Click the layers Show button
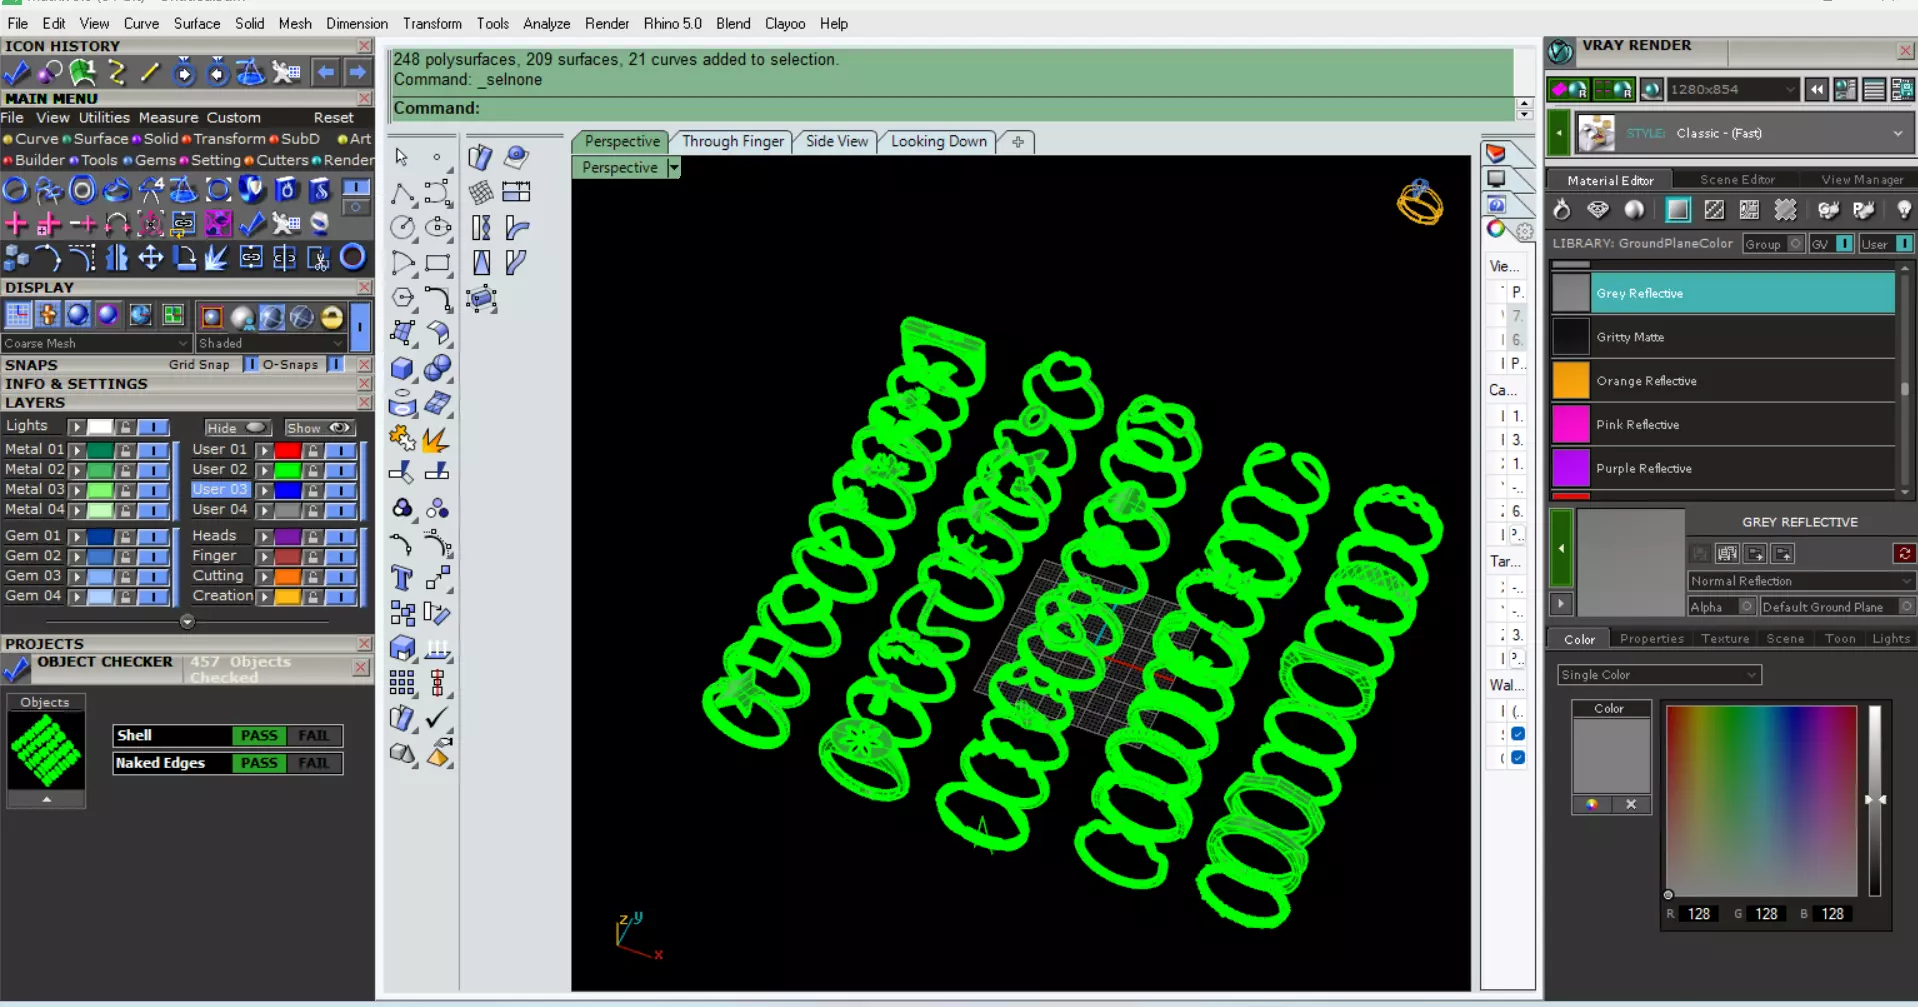The width and height of the screenshot is (1918, 1007). tap(319, 428)
